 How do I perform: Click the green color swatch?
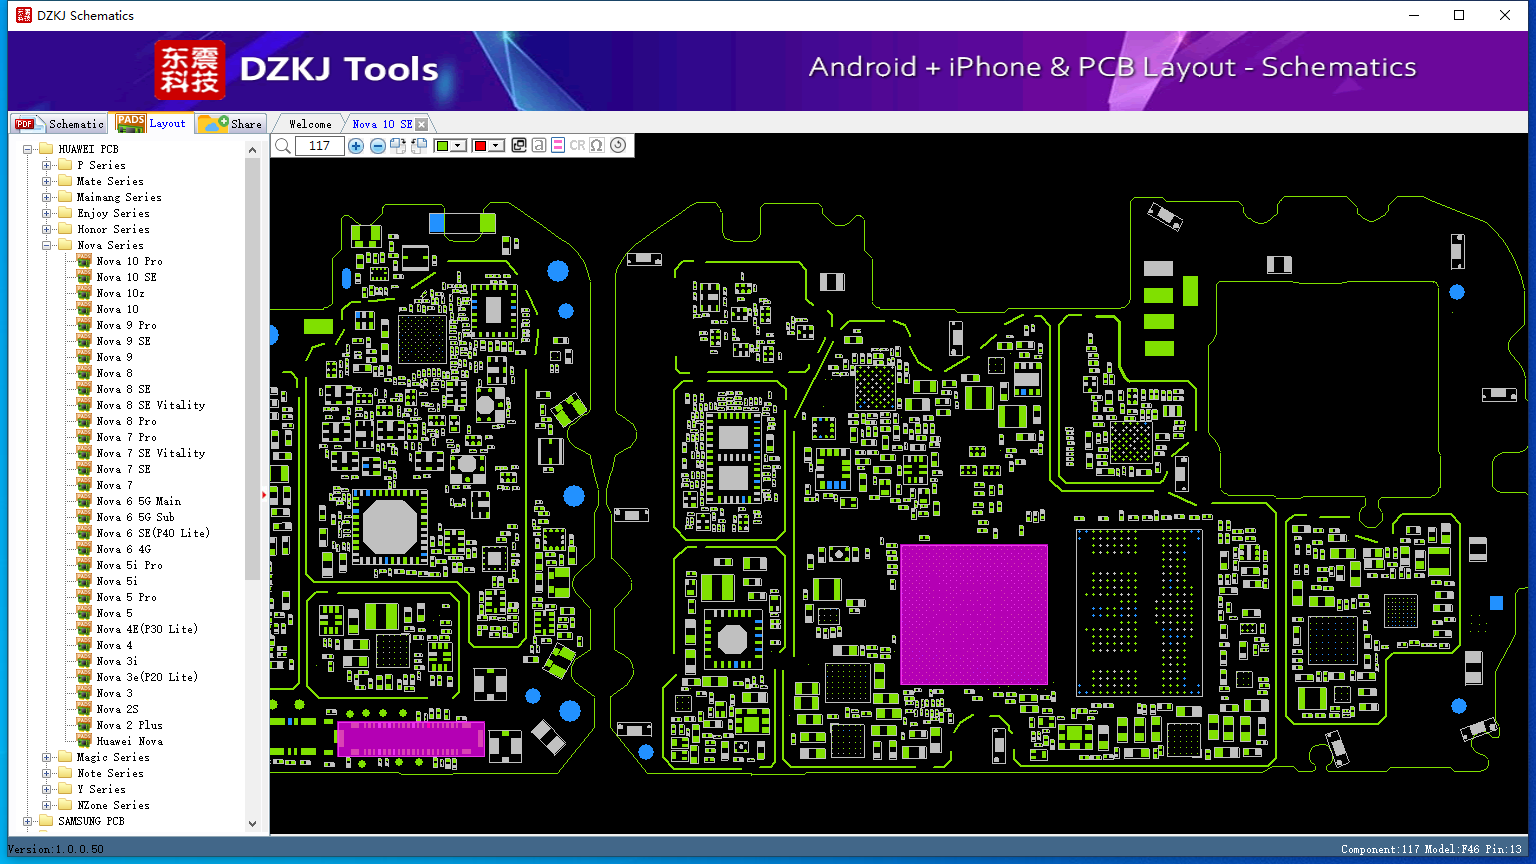point(442,146)
